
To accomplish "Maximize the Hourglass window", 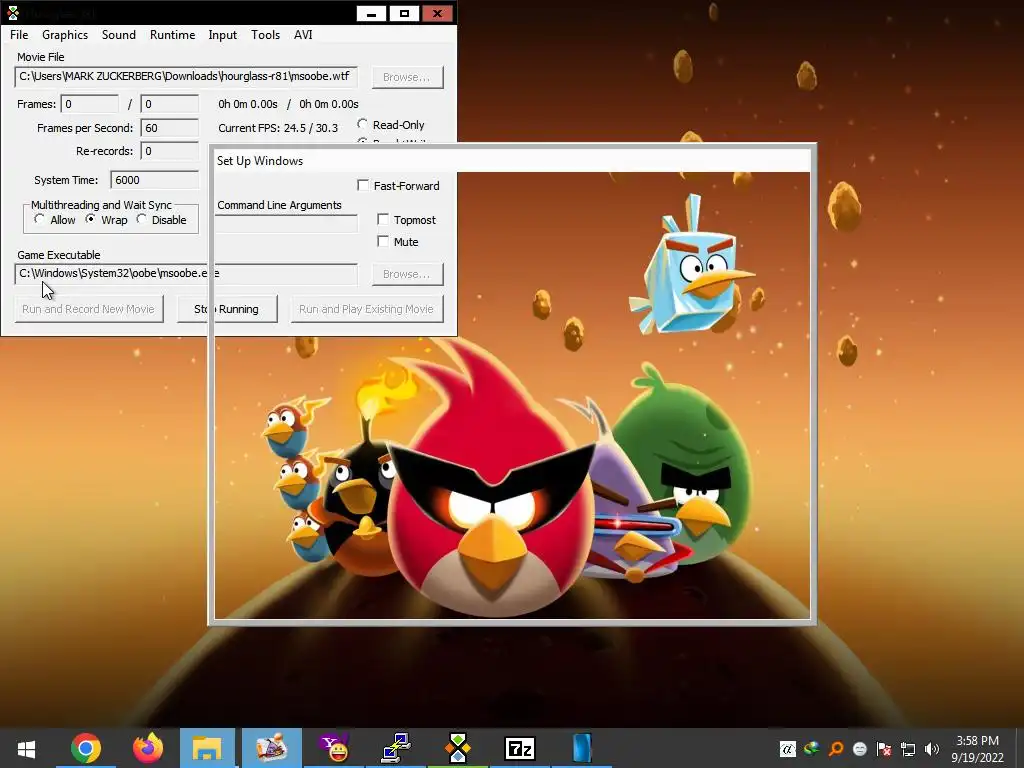I will tap(404, 13).
